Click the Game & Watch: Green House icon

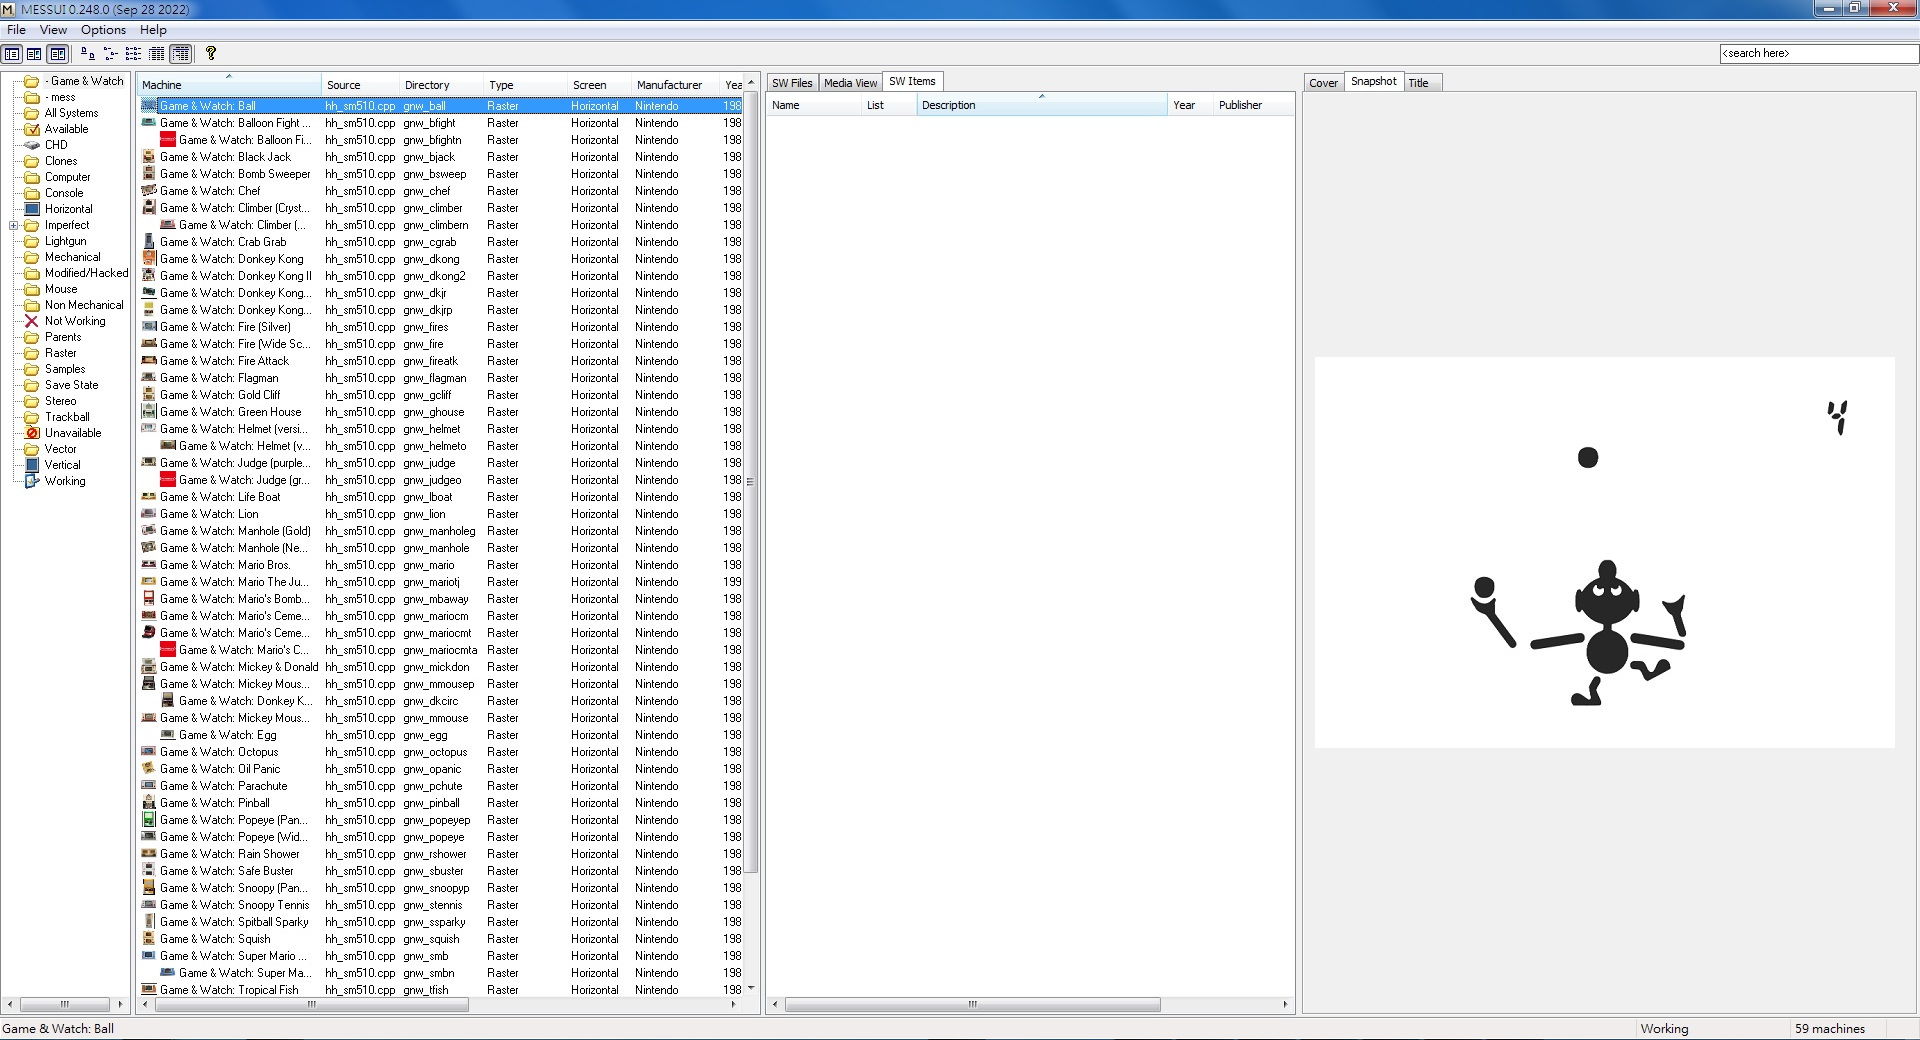[x=149, y=412]
